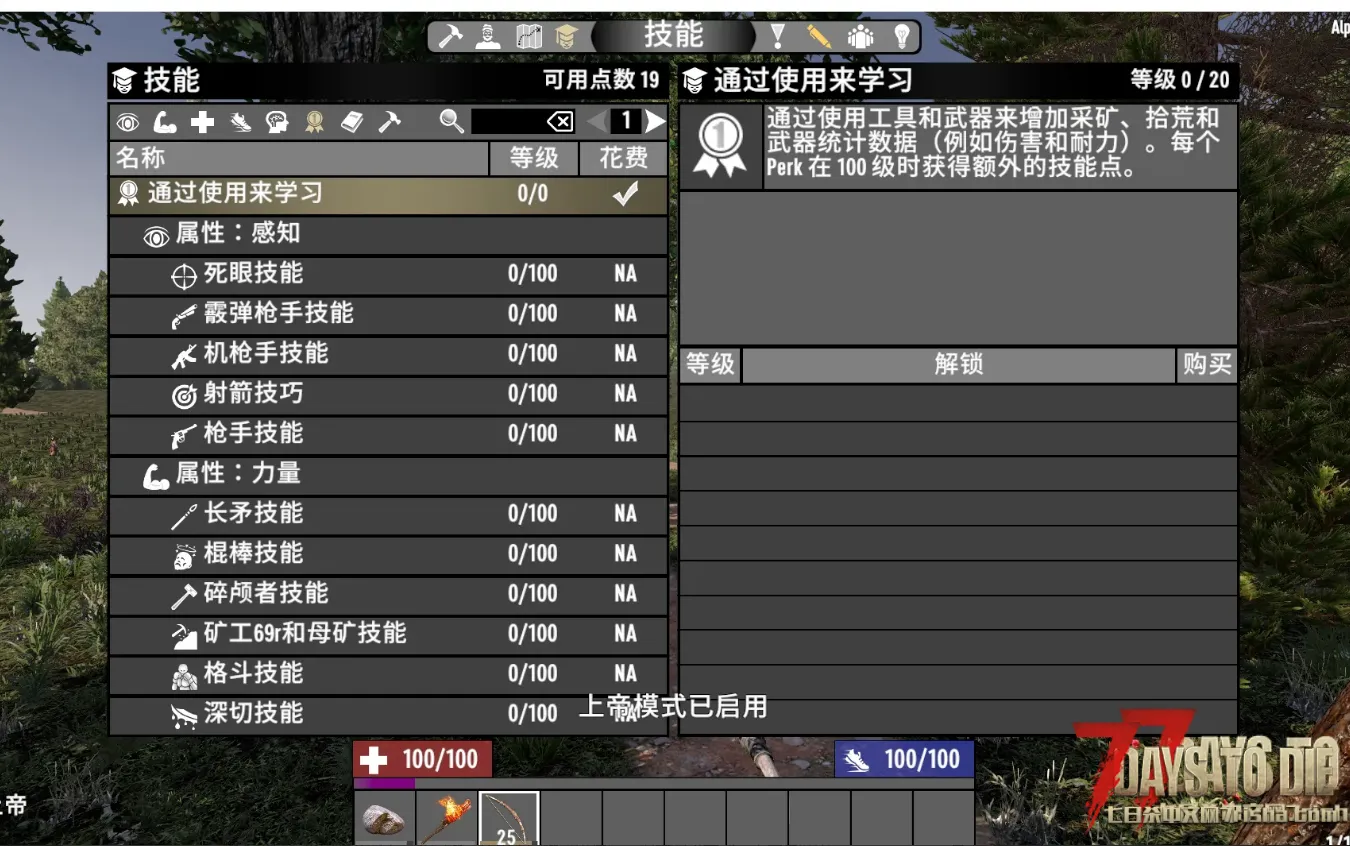This screenshot has width=1350, height=846.
Task: Select the 技能 tab in top bar
Action: (x=673, y=35)
